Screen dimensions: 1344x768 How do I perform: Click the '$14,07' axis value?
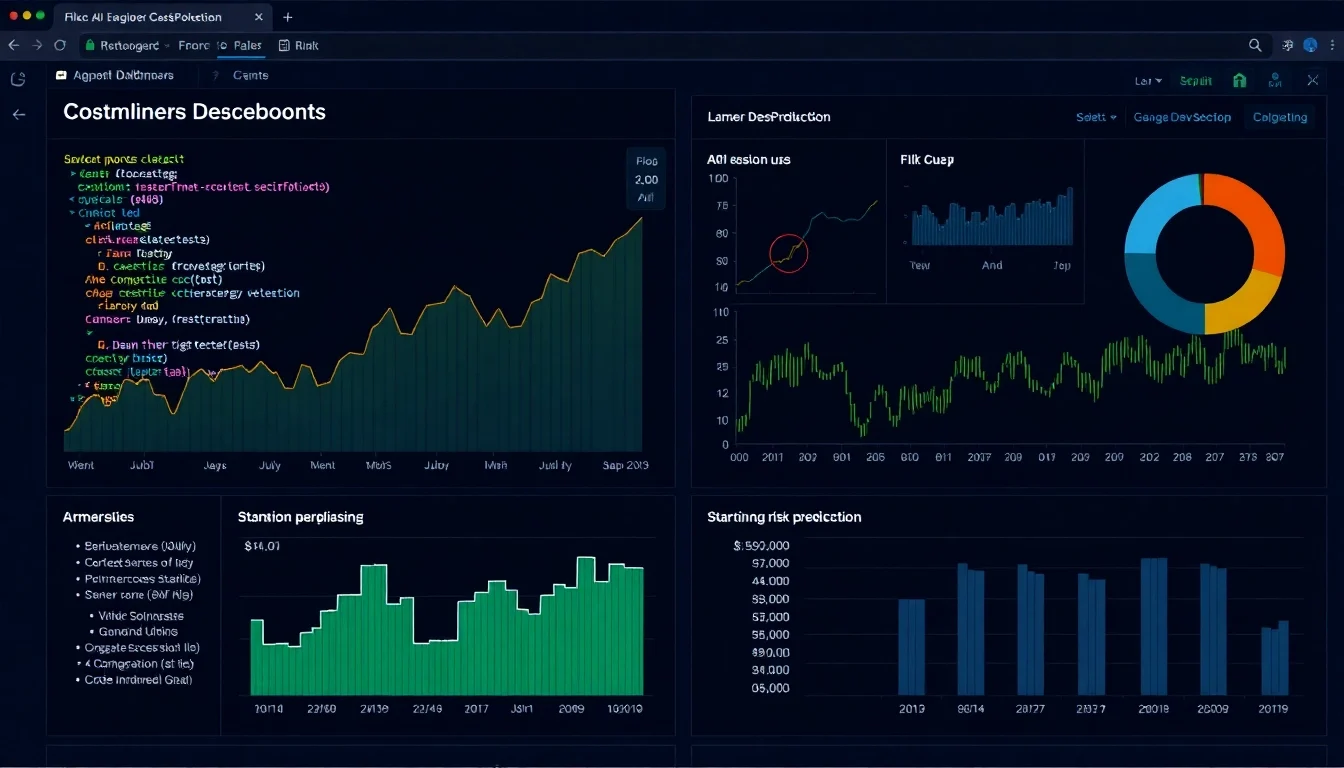pyautogui.click(x=262, y=547)
